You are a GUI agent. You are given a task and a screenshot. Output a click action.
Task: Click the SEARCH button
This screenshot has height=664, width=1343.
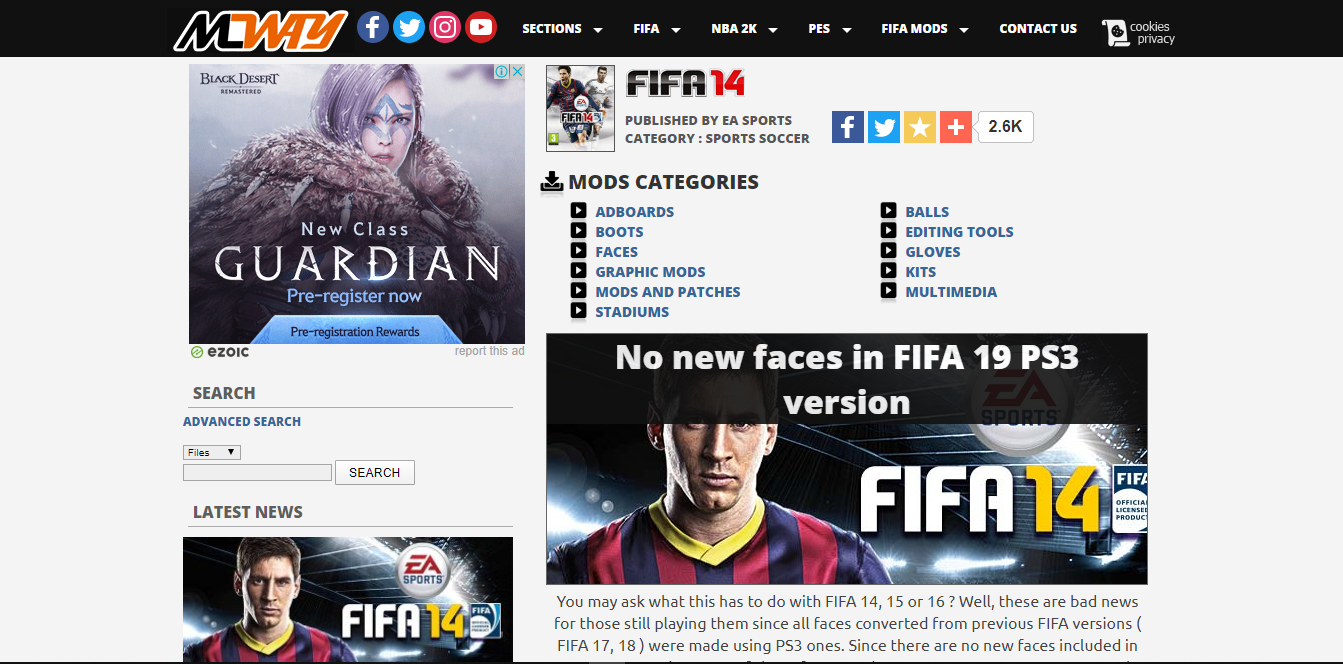[375, 472]
